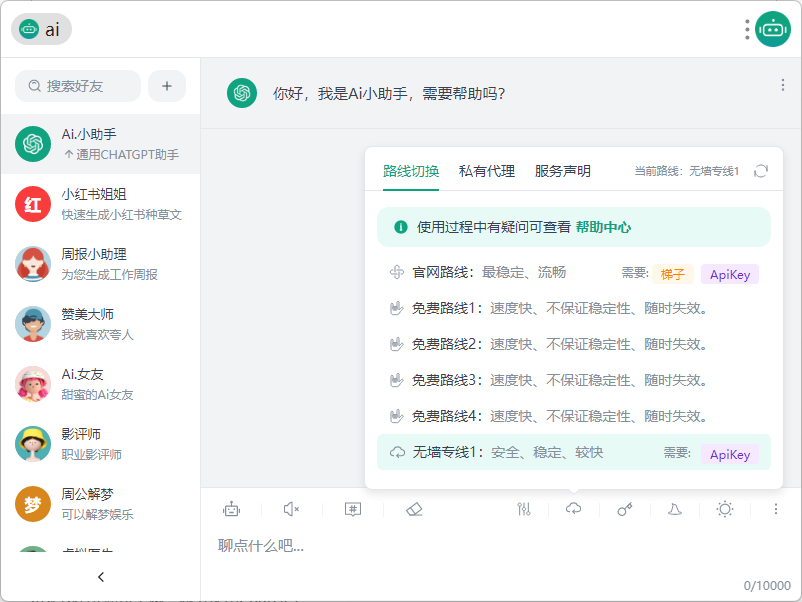Toggle the sun brightness theme icon
The width and height of the screenshot is (802, 602).
(x=725, y=509)
